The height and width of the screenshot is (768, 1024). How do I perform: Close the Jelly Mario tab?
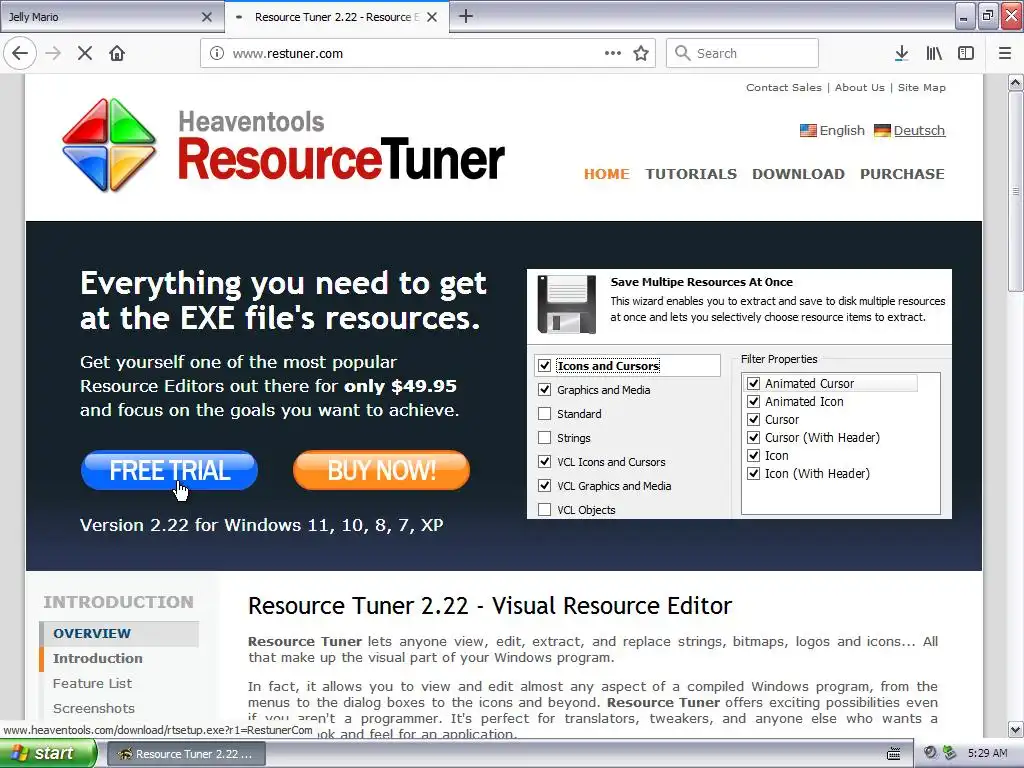pyautogui.click(x=207, y=17)
